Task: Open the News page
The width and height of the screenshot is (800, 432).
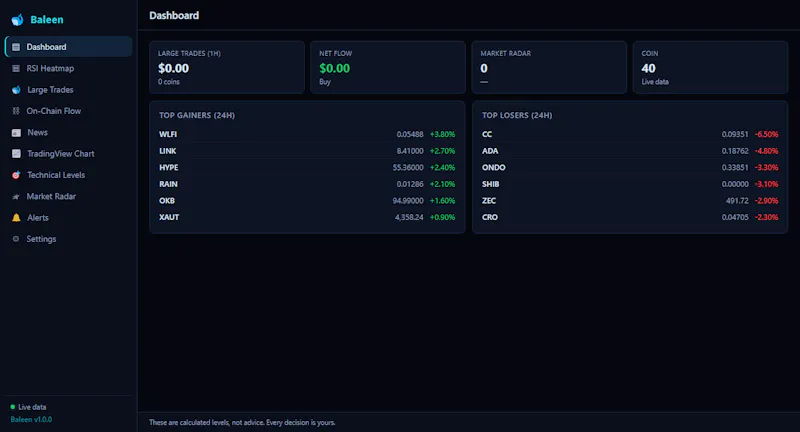Action: tap(68, 132)
